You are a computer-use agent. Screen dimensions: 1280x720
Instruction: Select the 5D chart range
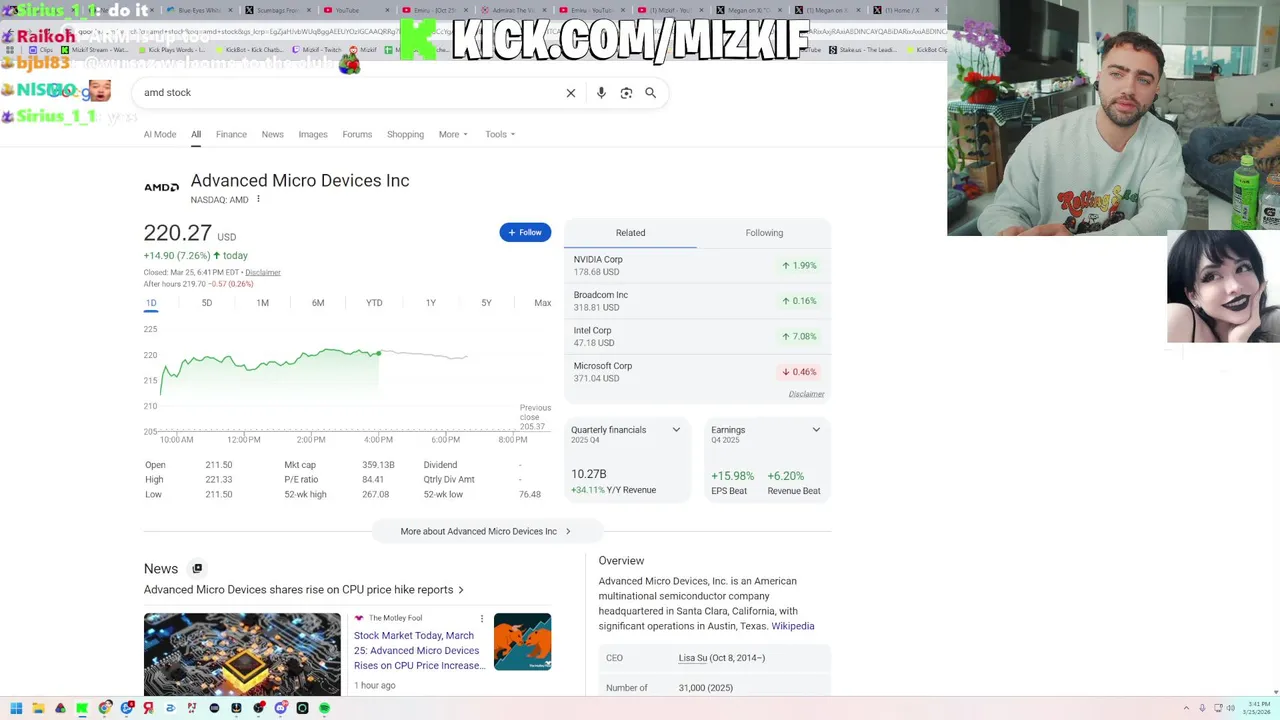tap(207, 303)
